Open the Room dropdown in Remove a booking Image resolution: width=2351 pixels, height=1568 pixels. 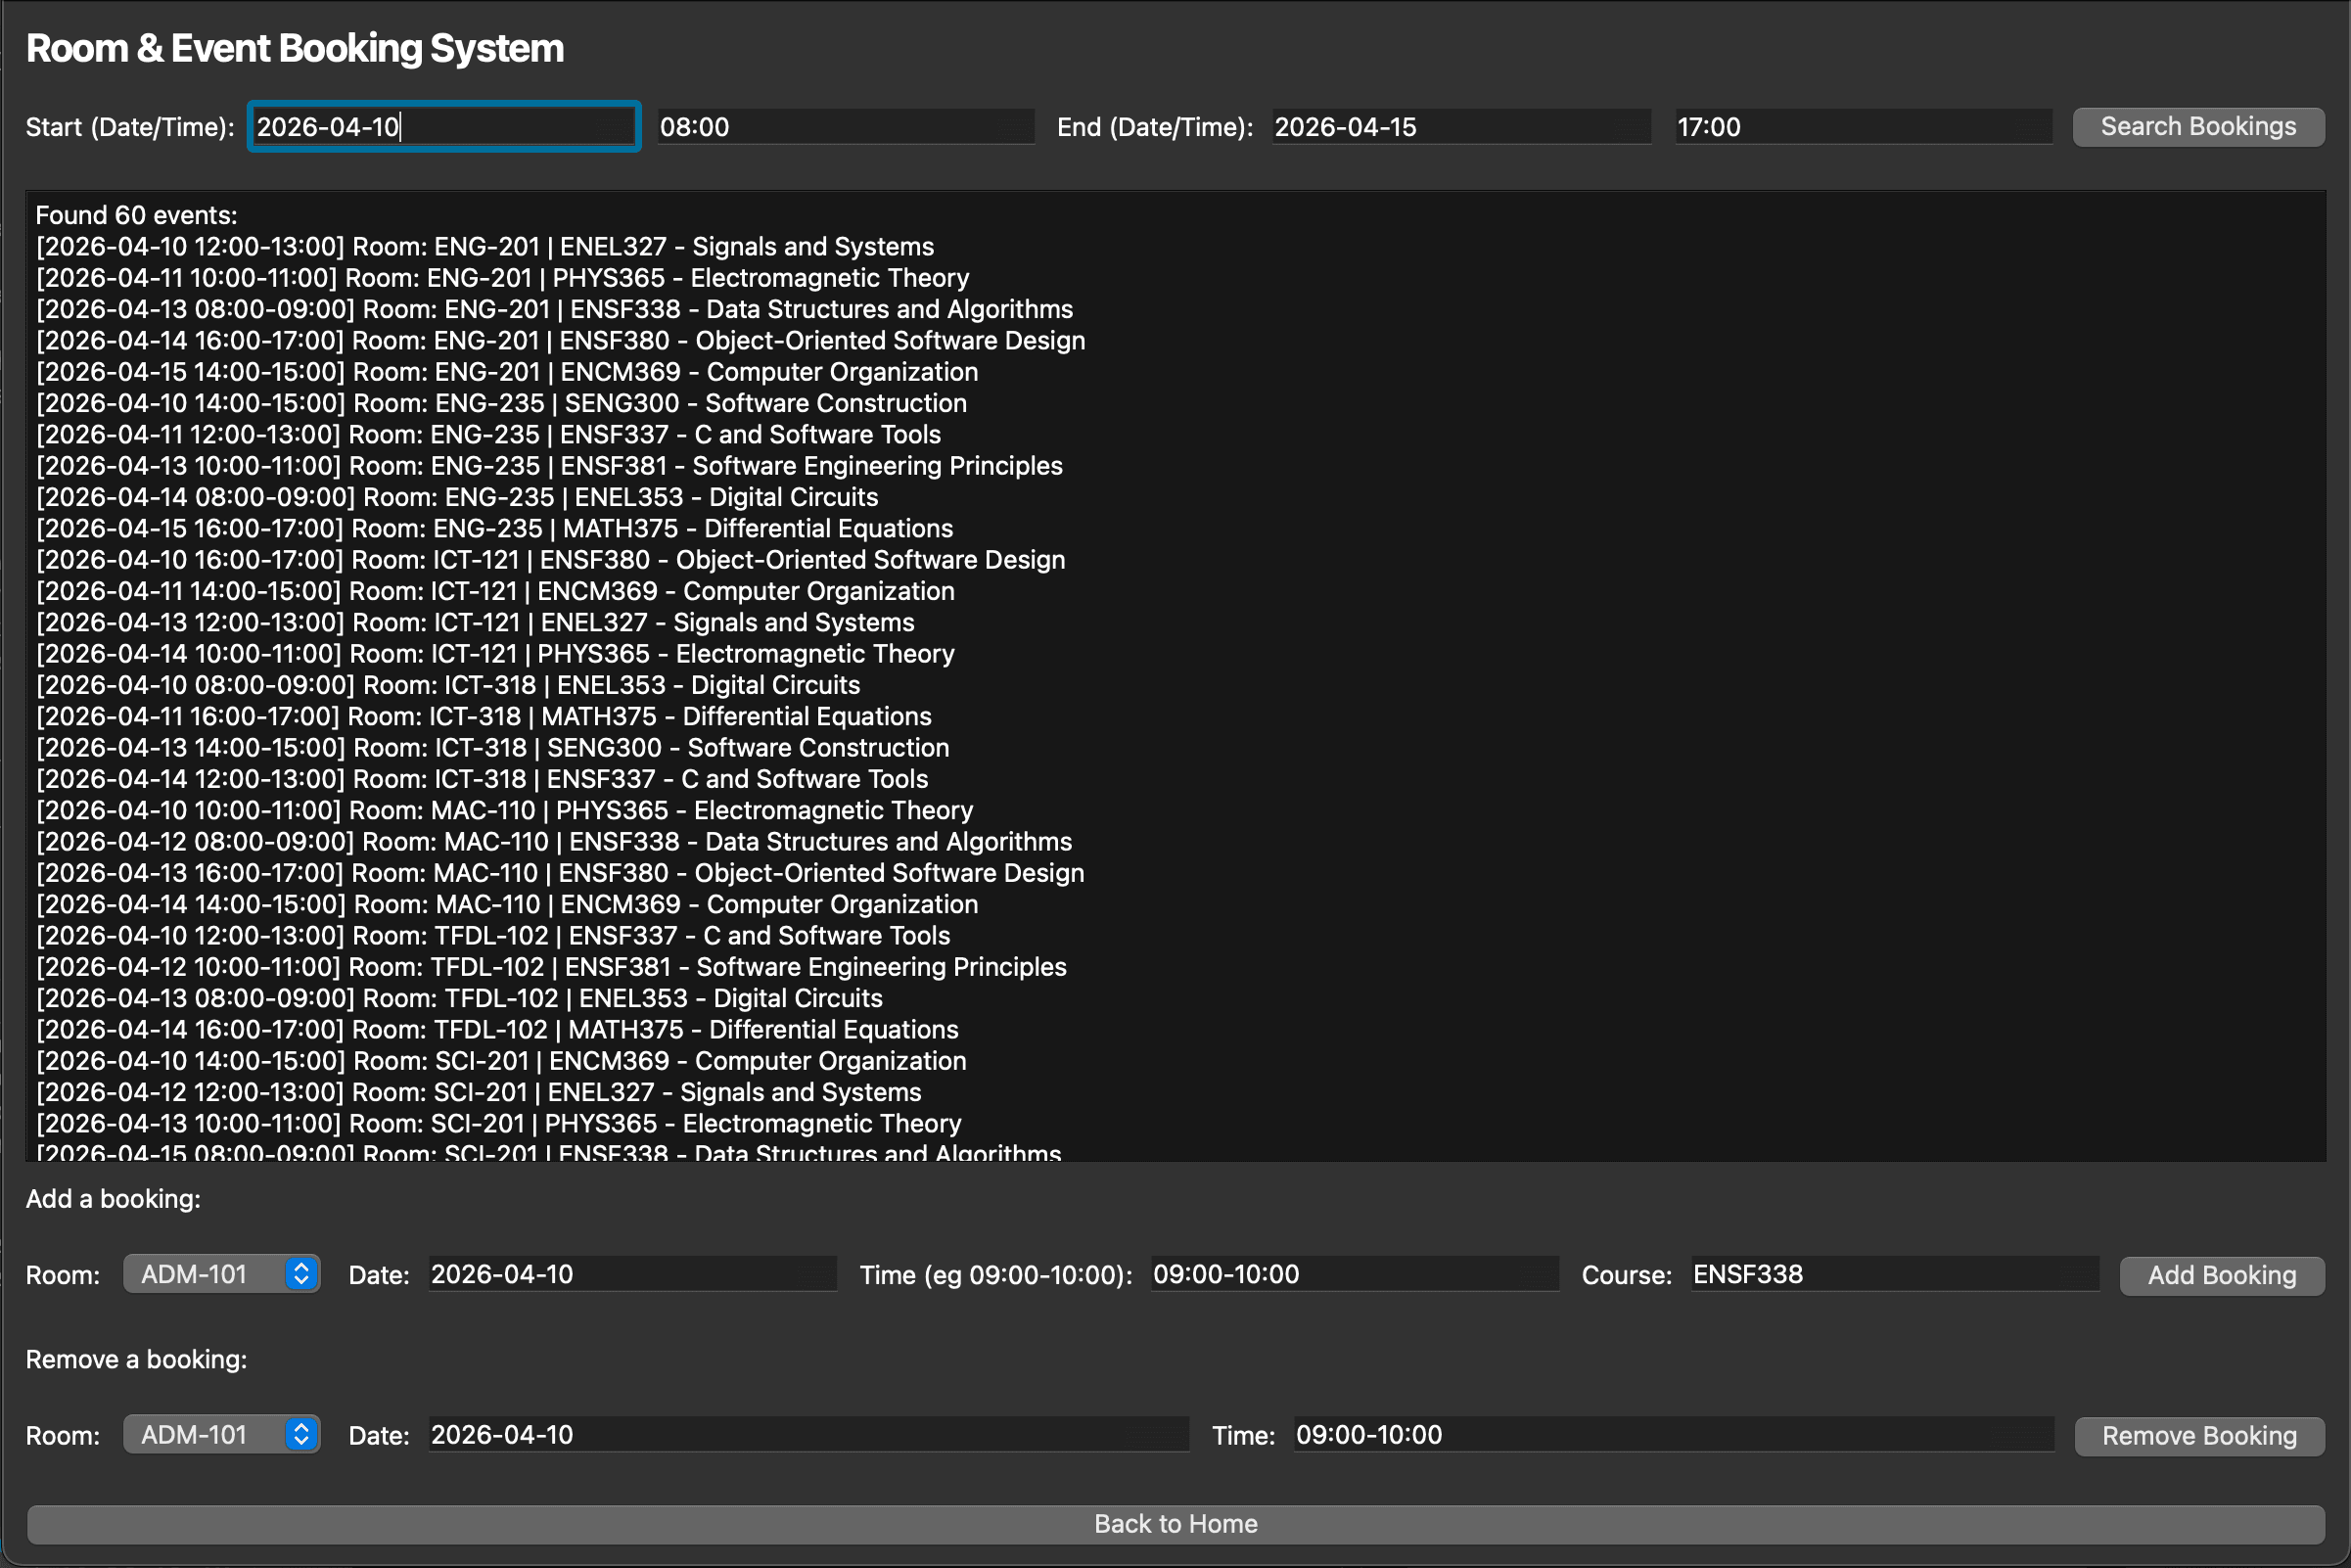click(x=221, y=1434)
